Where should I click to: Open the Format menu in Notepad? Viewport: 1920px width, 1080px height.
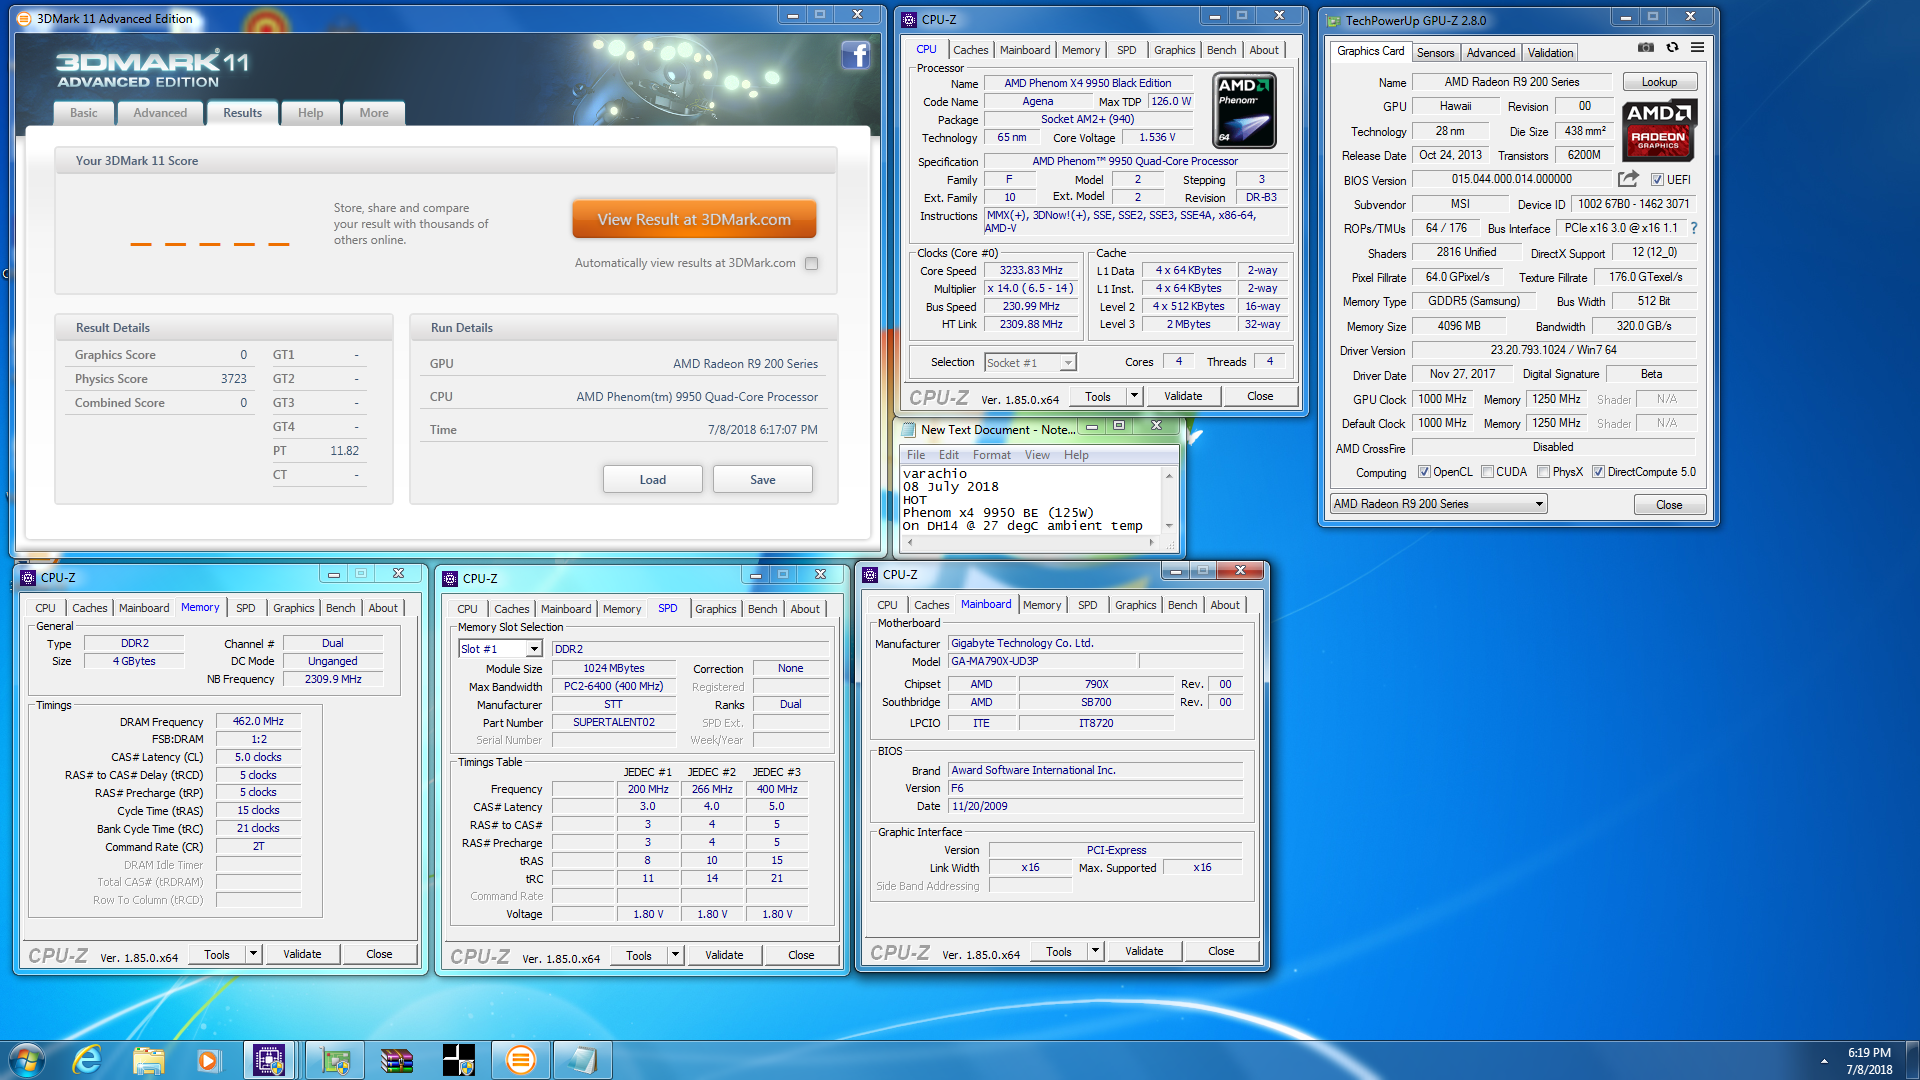click(x=991, y=455)
